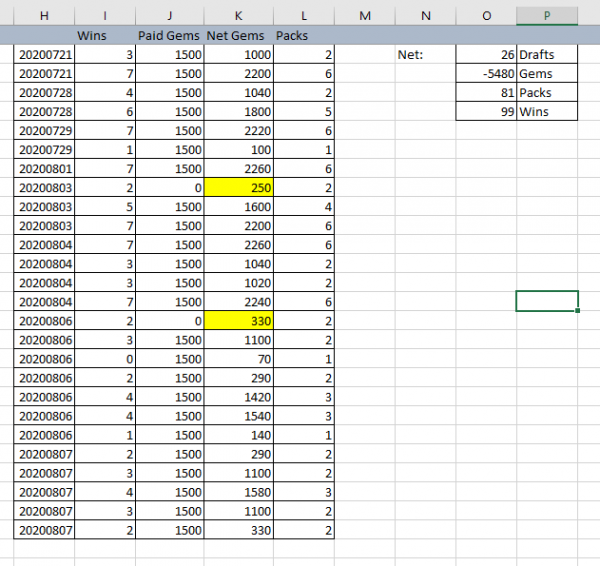Select the column P header
The image size is (600, 566).
click(x=547, y=14)
